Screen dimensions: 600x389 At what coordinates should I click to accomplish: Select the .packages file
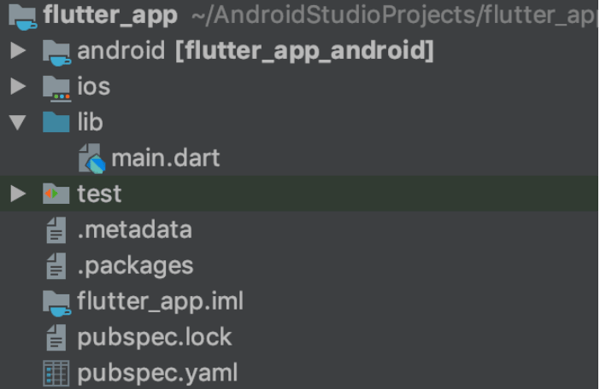point(135,266)
